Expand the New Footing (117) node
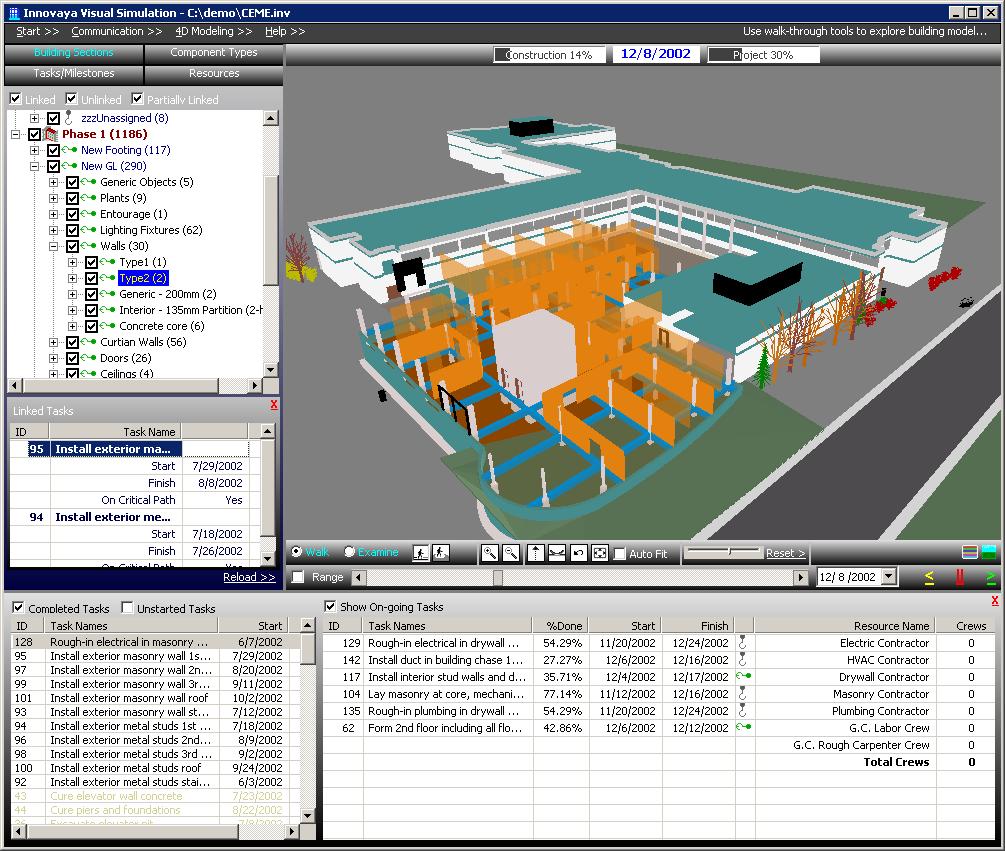Viewport: 1005px width, 851px height. (x=35, y=150)
